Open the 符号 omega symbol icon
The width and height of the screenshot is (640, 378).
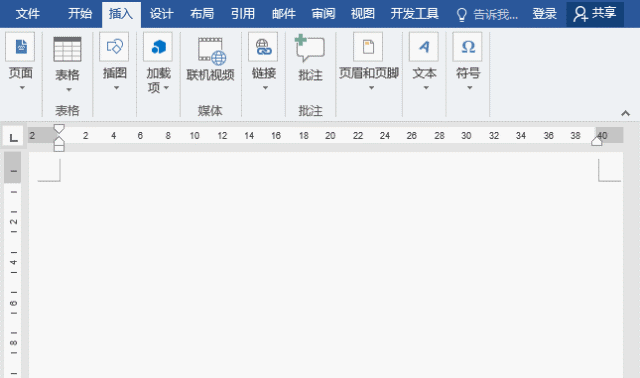pos(468,47)
